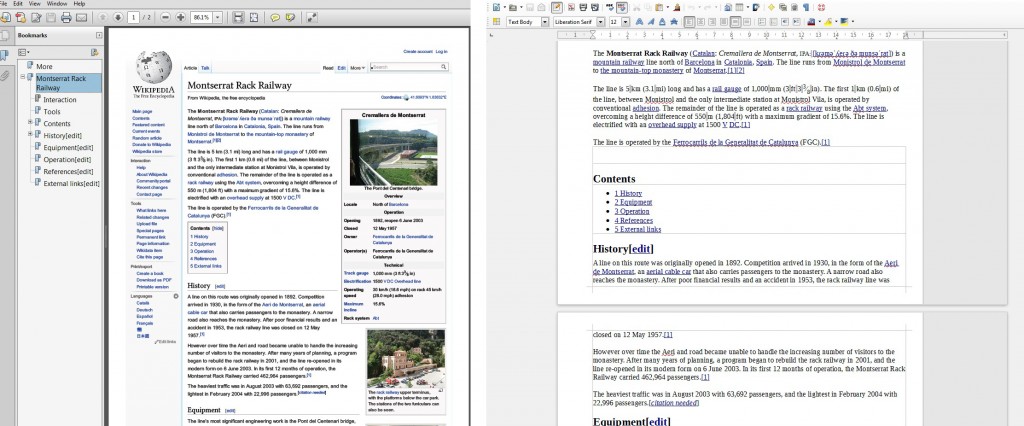The height and width of the screenshot is (426, 1024).
Task: Expand the History[edit] bookmark node
Action: coord(30,135)
